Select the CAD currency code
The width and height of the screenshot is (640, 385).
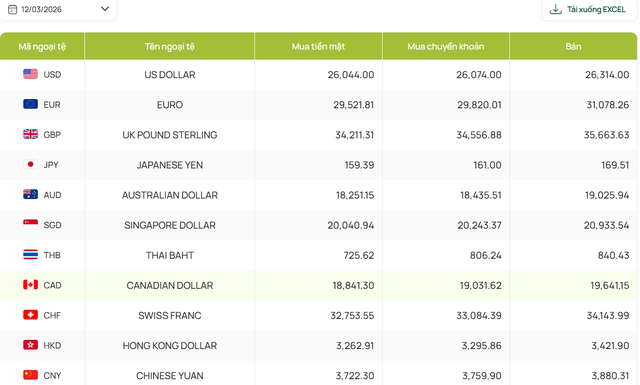pyautogui.click(x=52, y=285)
